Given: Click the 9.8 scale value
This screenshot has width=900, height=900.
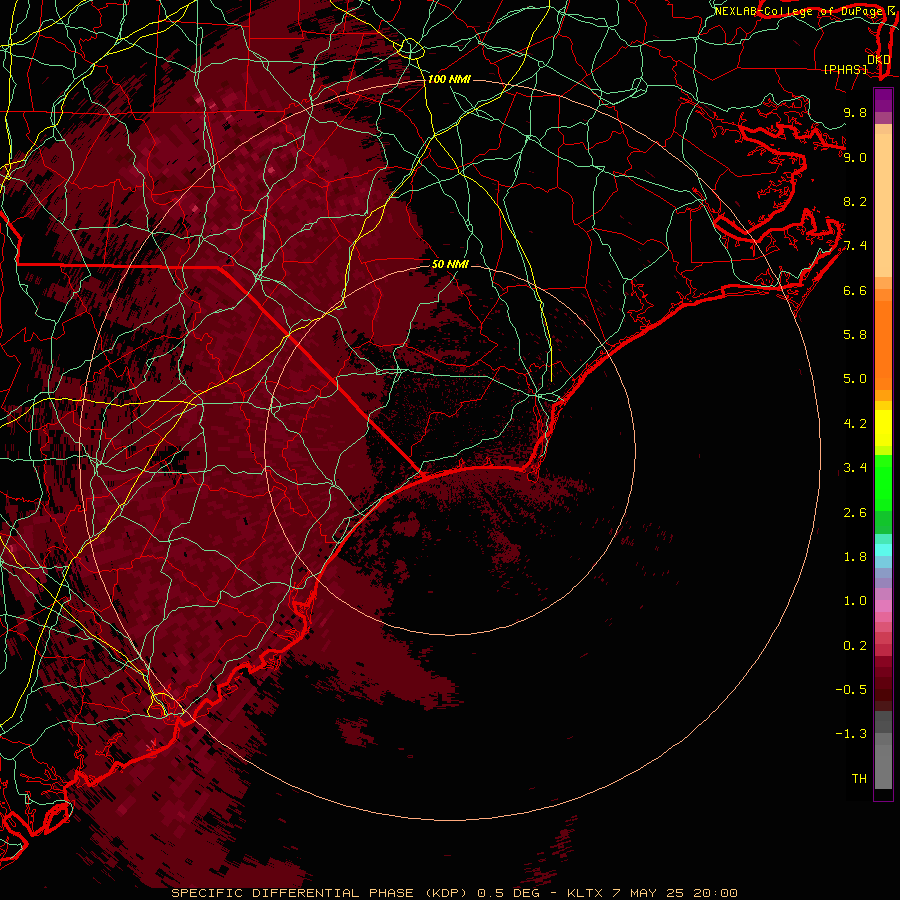Looking at the screenshot, I should 855,112.
